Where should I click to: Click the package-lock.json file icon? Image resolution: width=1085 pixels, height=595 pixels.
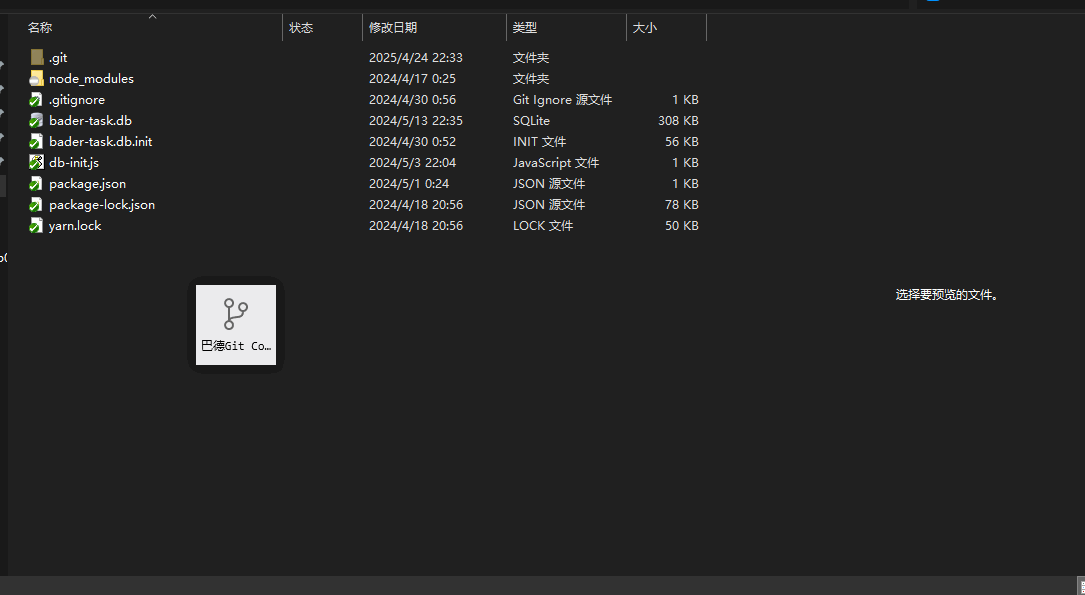pos(36,205)
